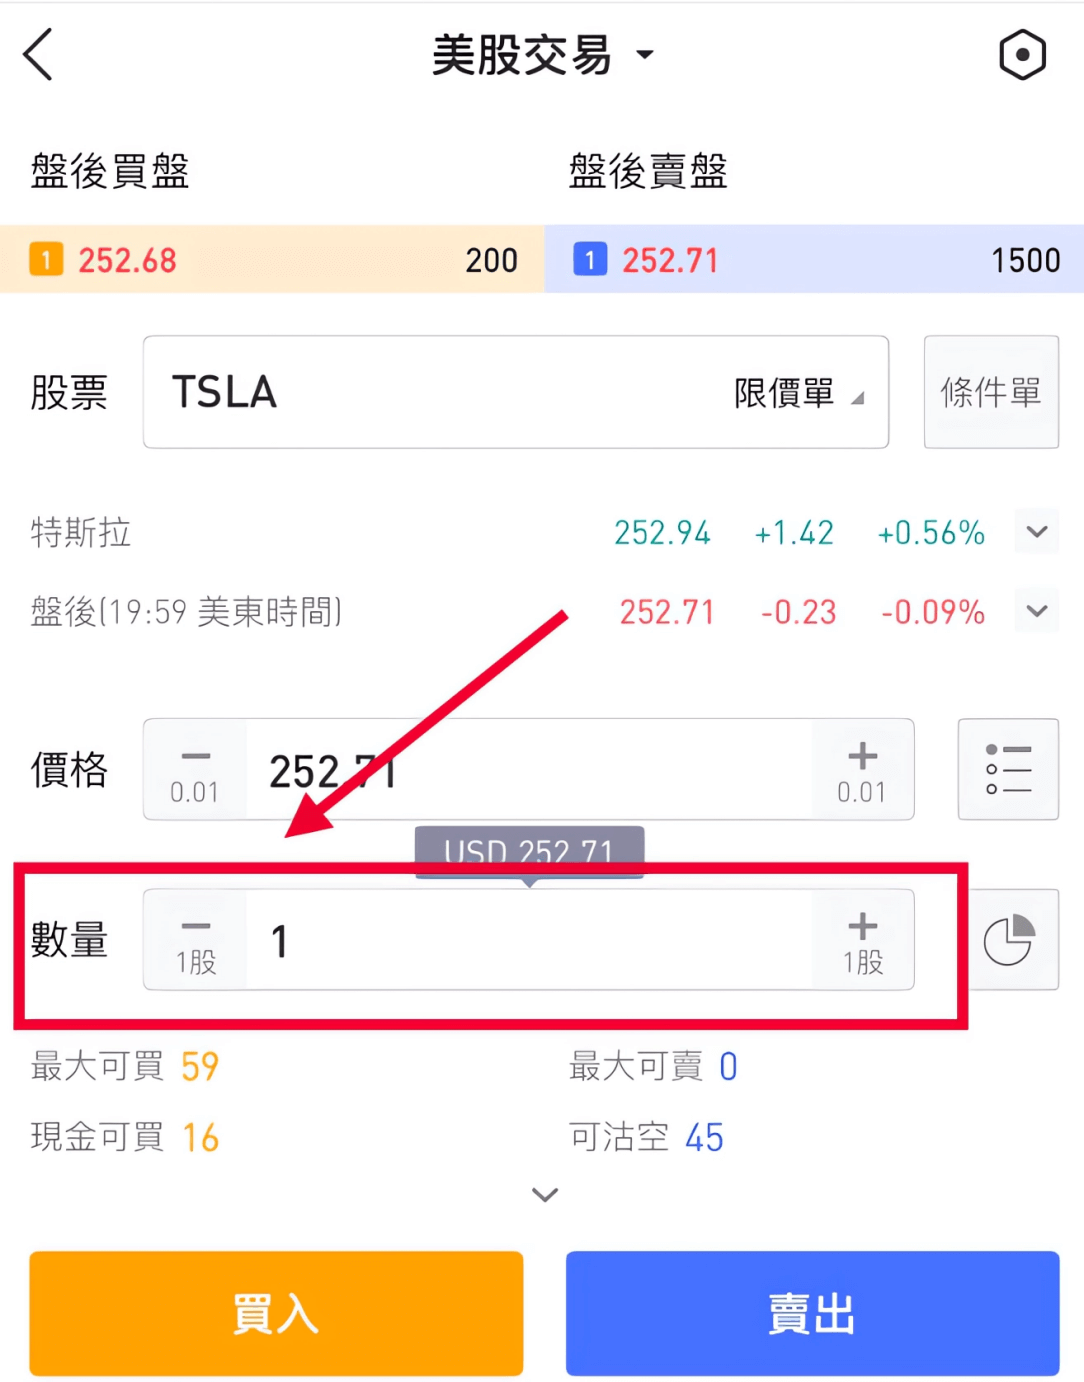This screenshot has width=1084, height=1382.
Task: Expand the 盤後 after-hours quote chevron
Action: click(1037, 611)
